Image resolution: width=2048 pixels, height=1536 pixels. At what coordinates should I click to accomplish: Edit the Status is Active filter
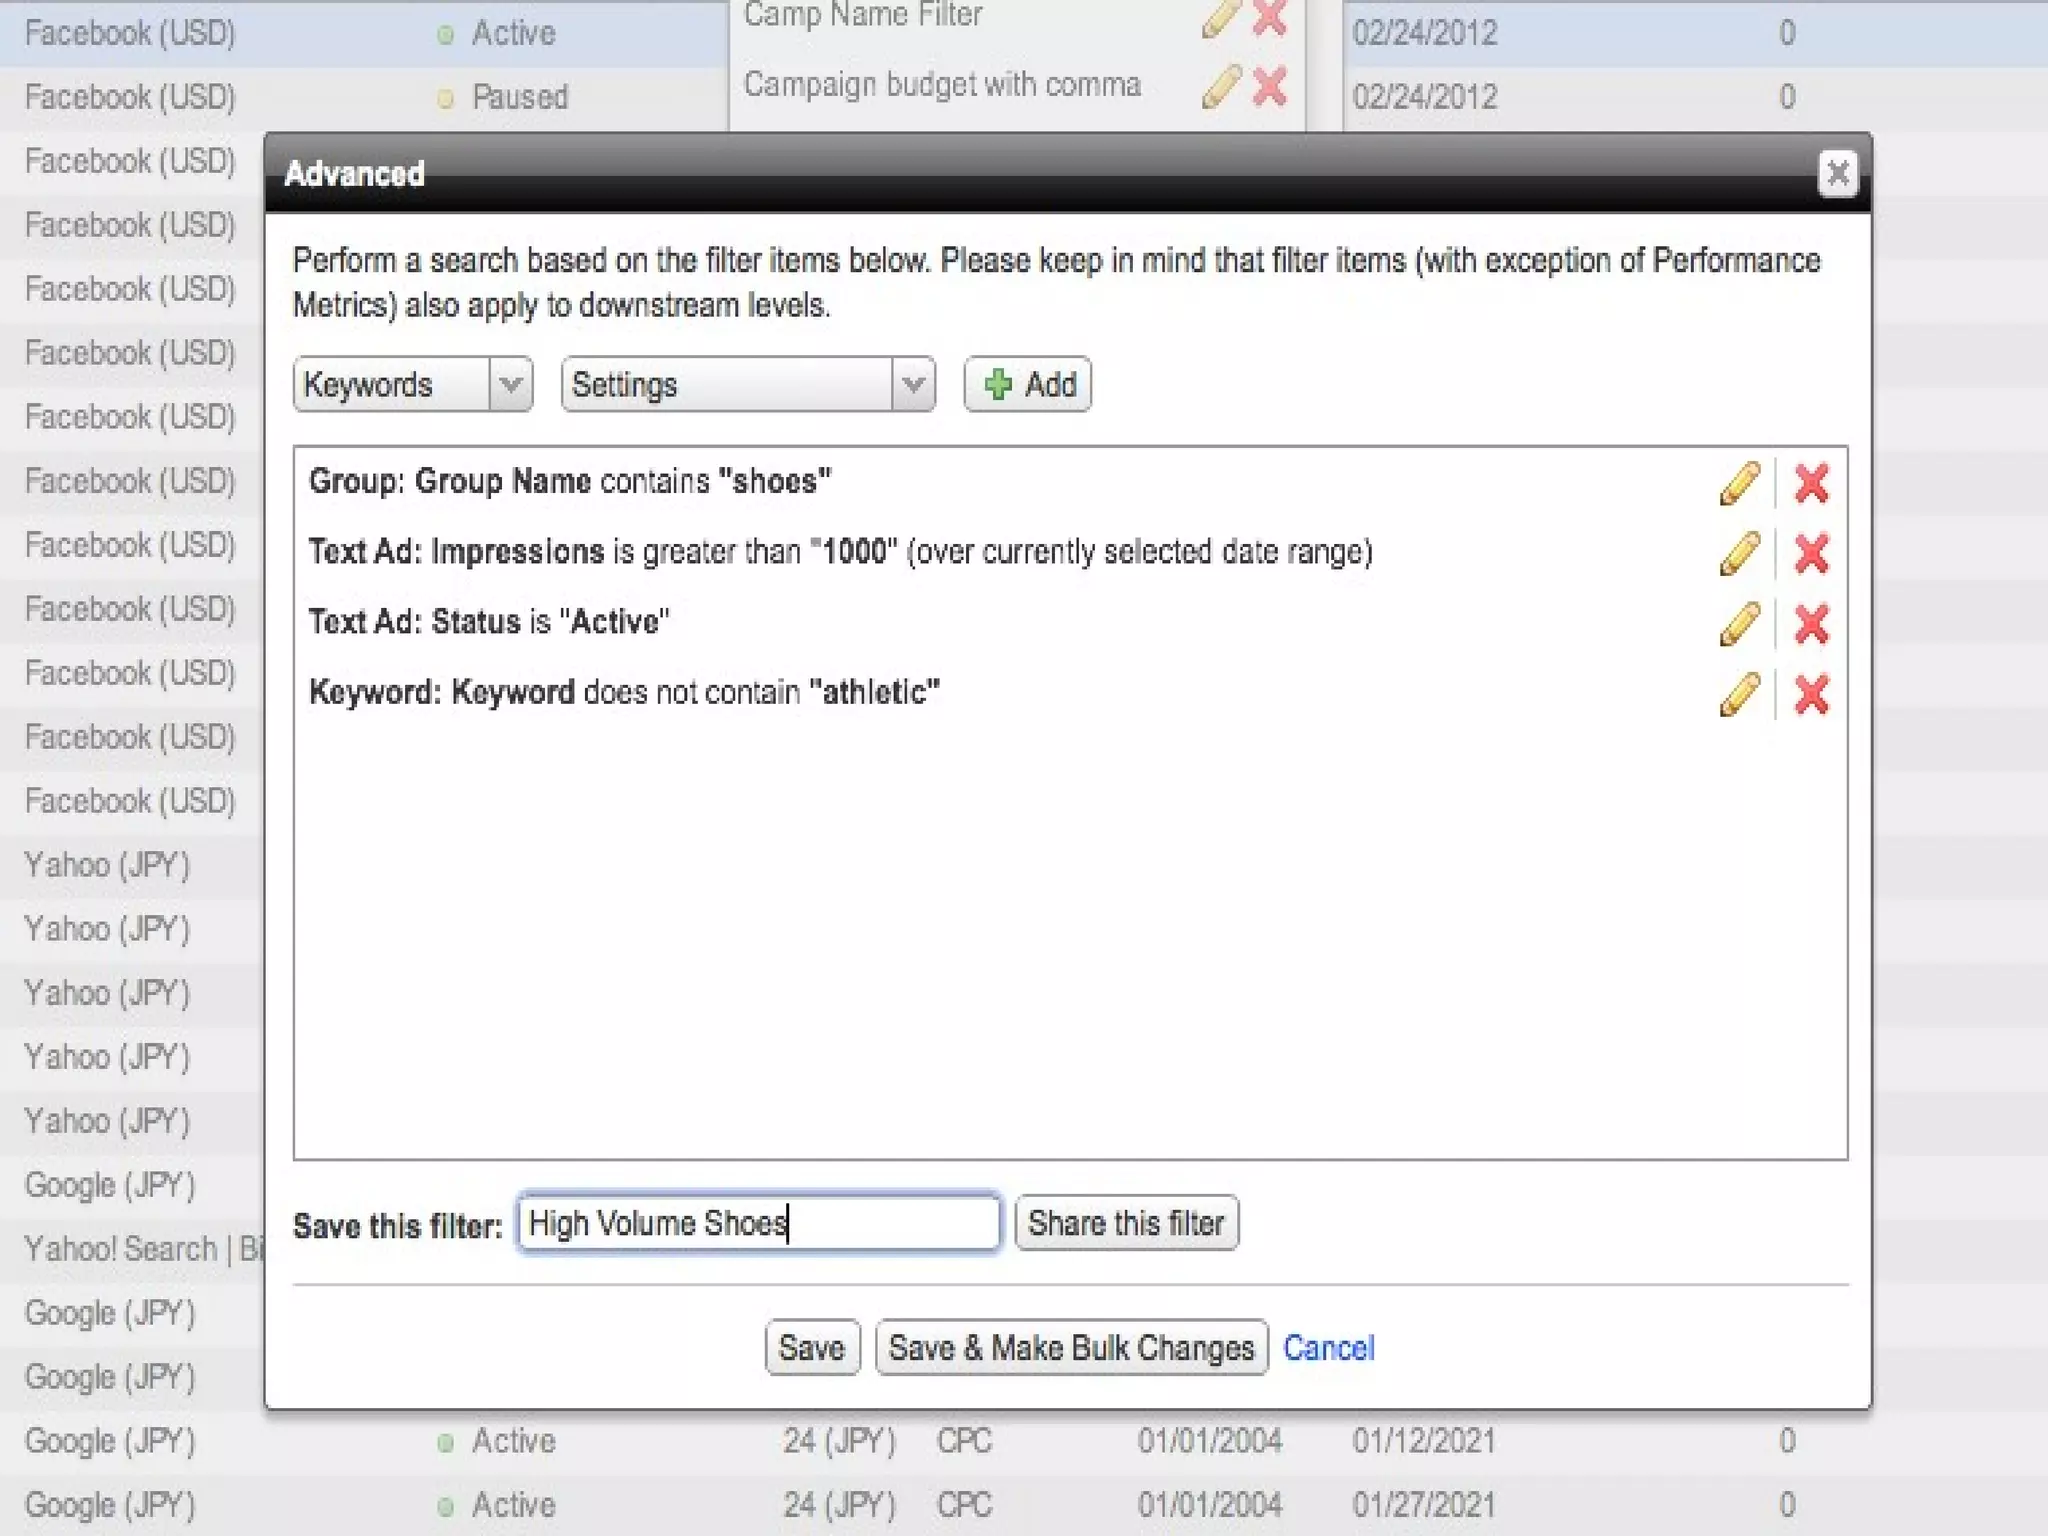(1739, 624)
